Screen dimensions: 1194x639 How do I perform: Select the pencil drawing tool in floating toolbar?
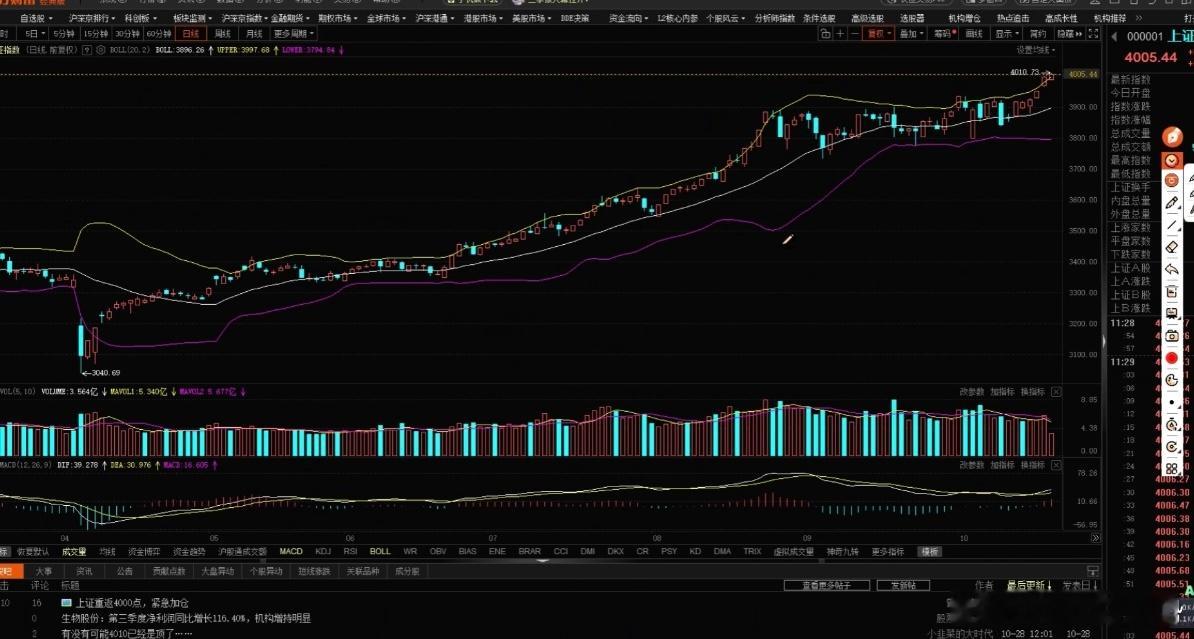click(x=1173, y=202)
